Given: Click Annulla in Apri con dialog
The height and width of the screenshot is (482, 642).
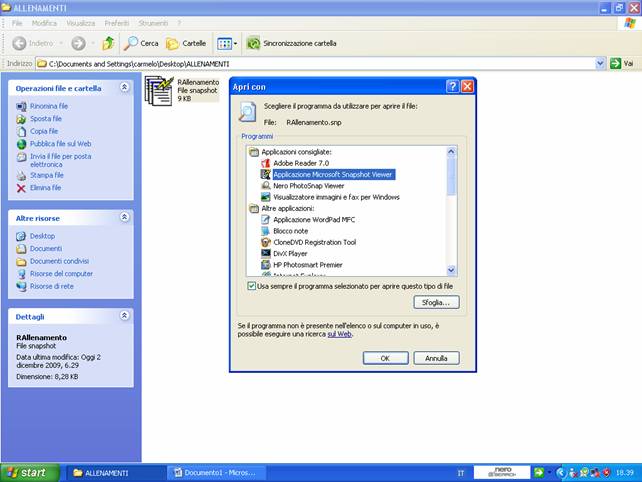Looking at the screenshot, I should [x=436, y=358].
